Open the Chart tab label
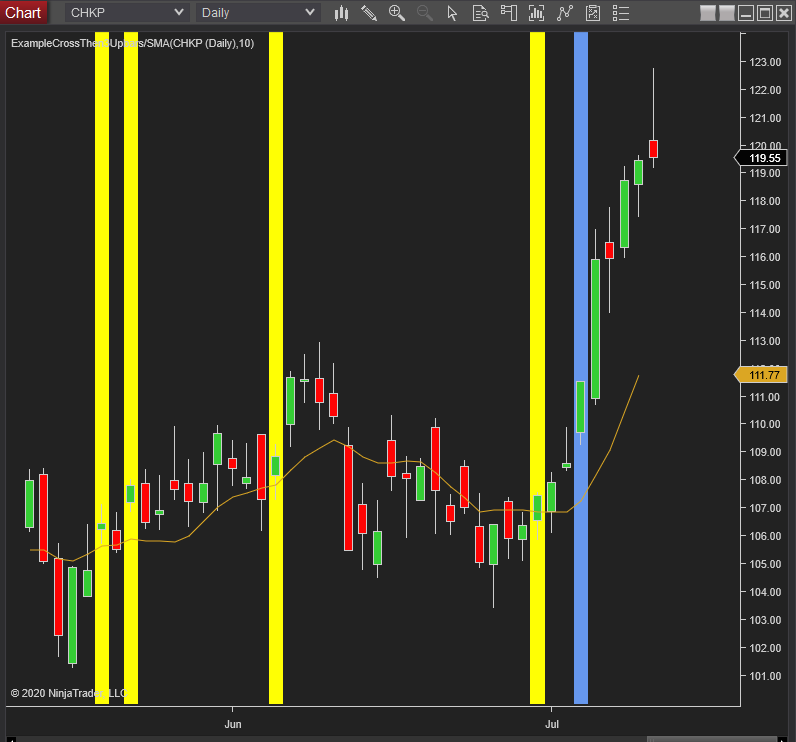 click(x=23, y=12)
